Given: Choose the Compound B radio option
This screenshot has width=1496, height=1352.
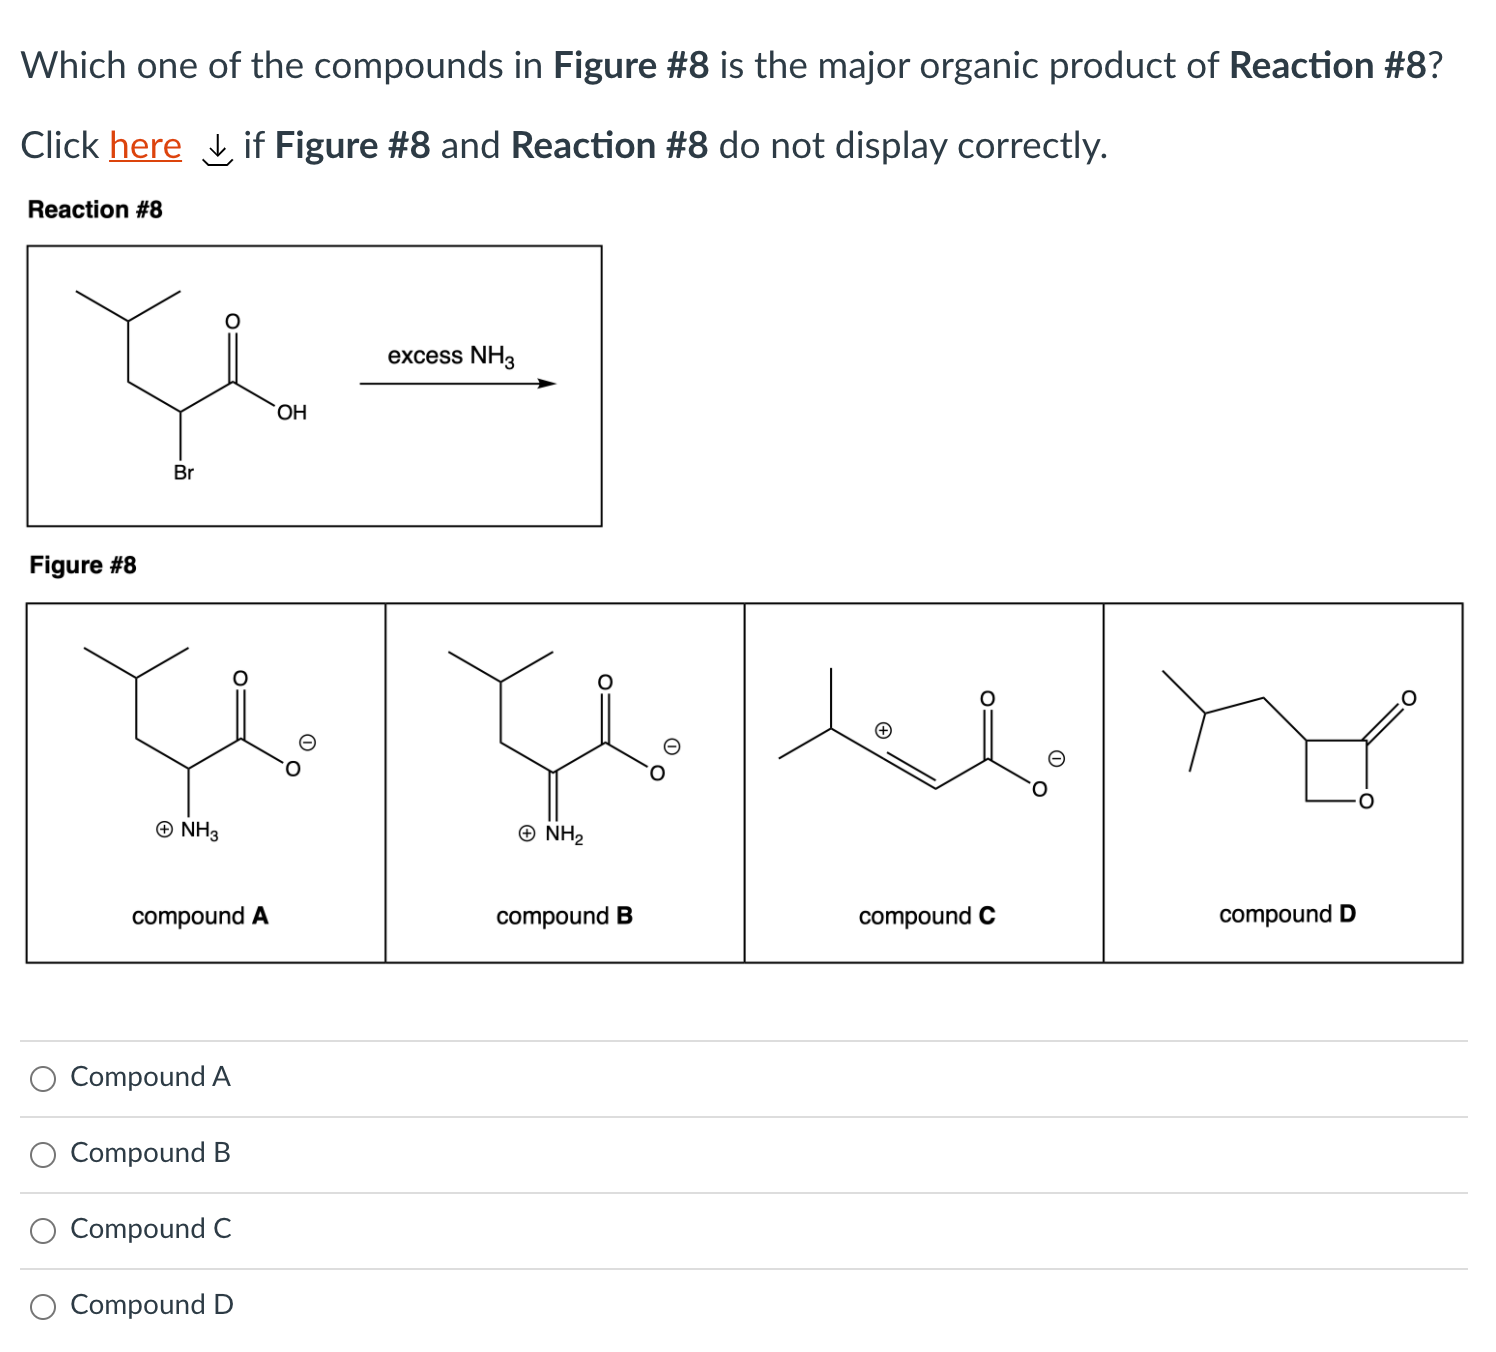Looking at the screenshot, I should 43,1155.
